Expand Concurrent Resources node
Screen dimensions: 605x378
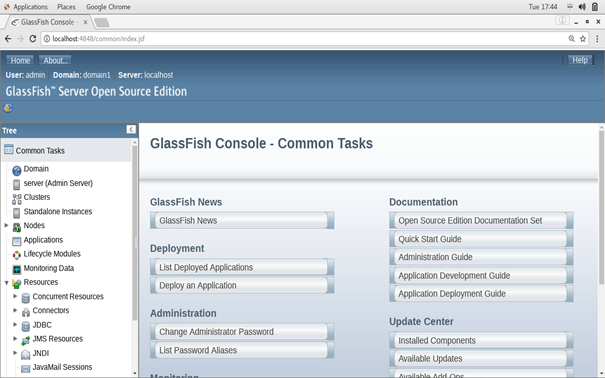[15, 296]
